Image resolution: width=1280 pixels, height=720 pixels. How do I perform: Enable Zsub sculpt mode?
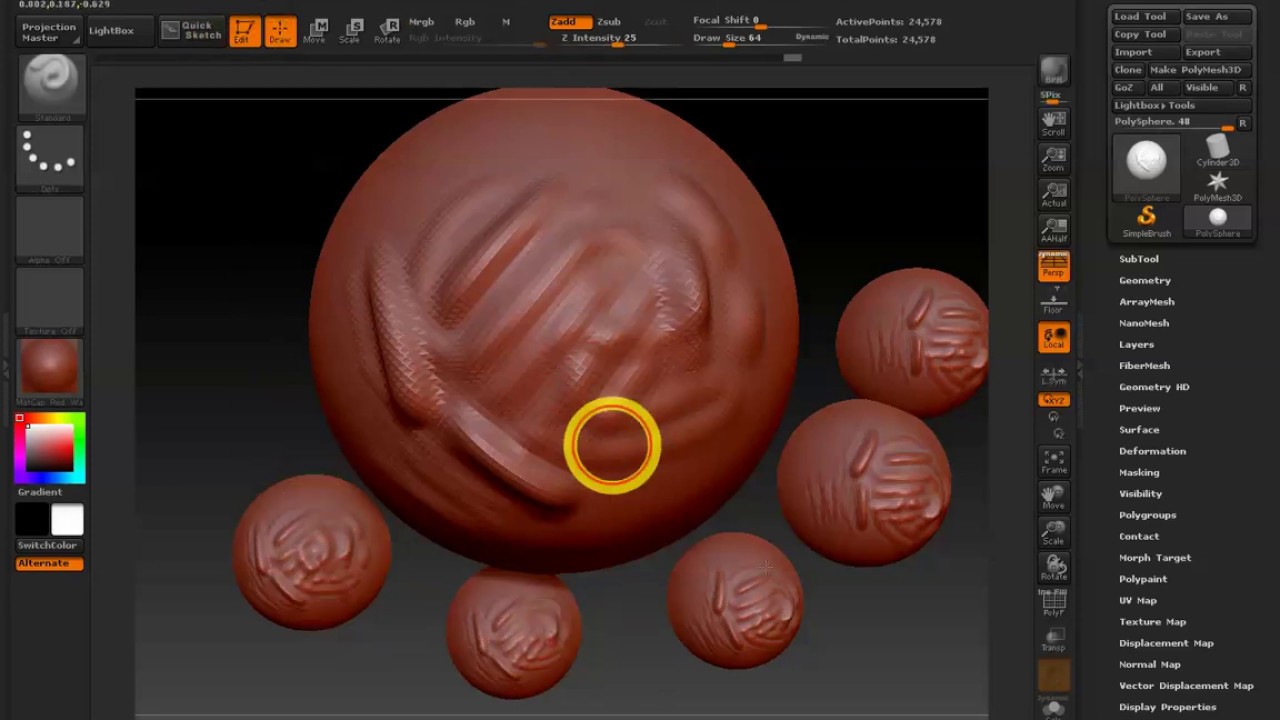pyautogui.click(x=609, y=22)
